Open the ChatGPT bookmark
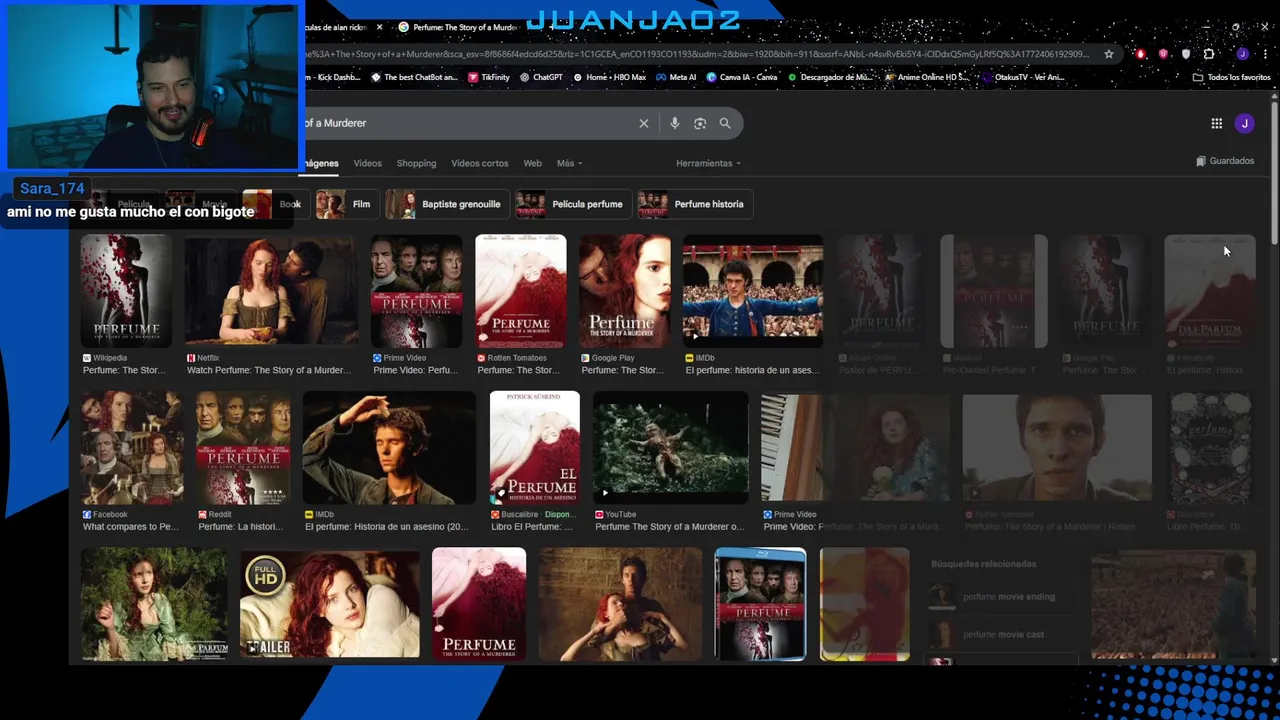 click(541, 77)
